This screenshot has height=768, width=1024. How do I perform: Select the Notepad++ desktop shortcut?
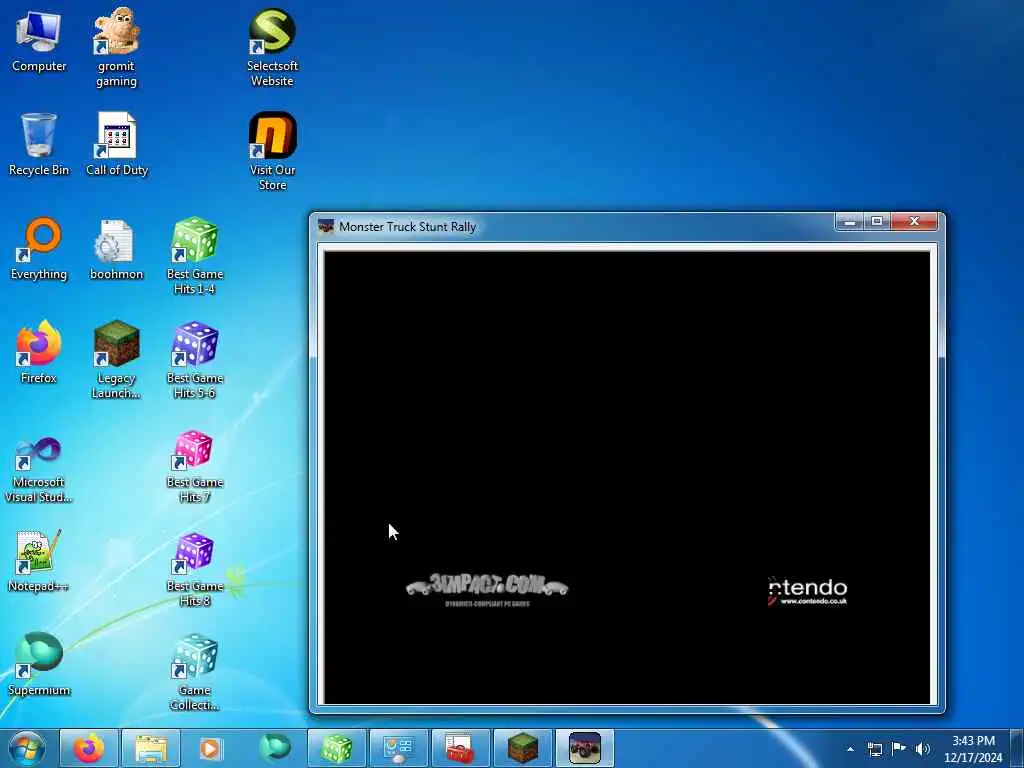coord(39,561)
